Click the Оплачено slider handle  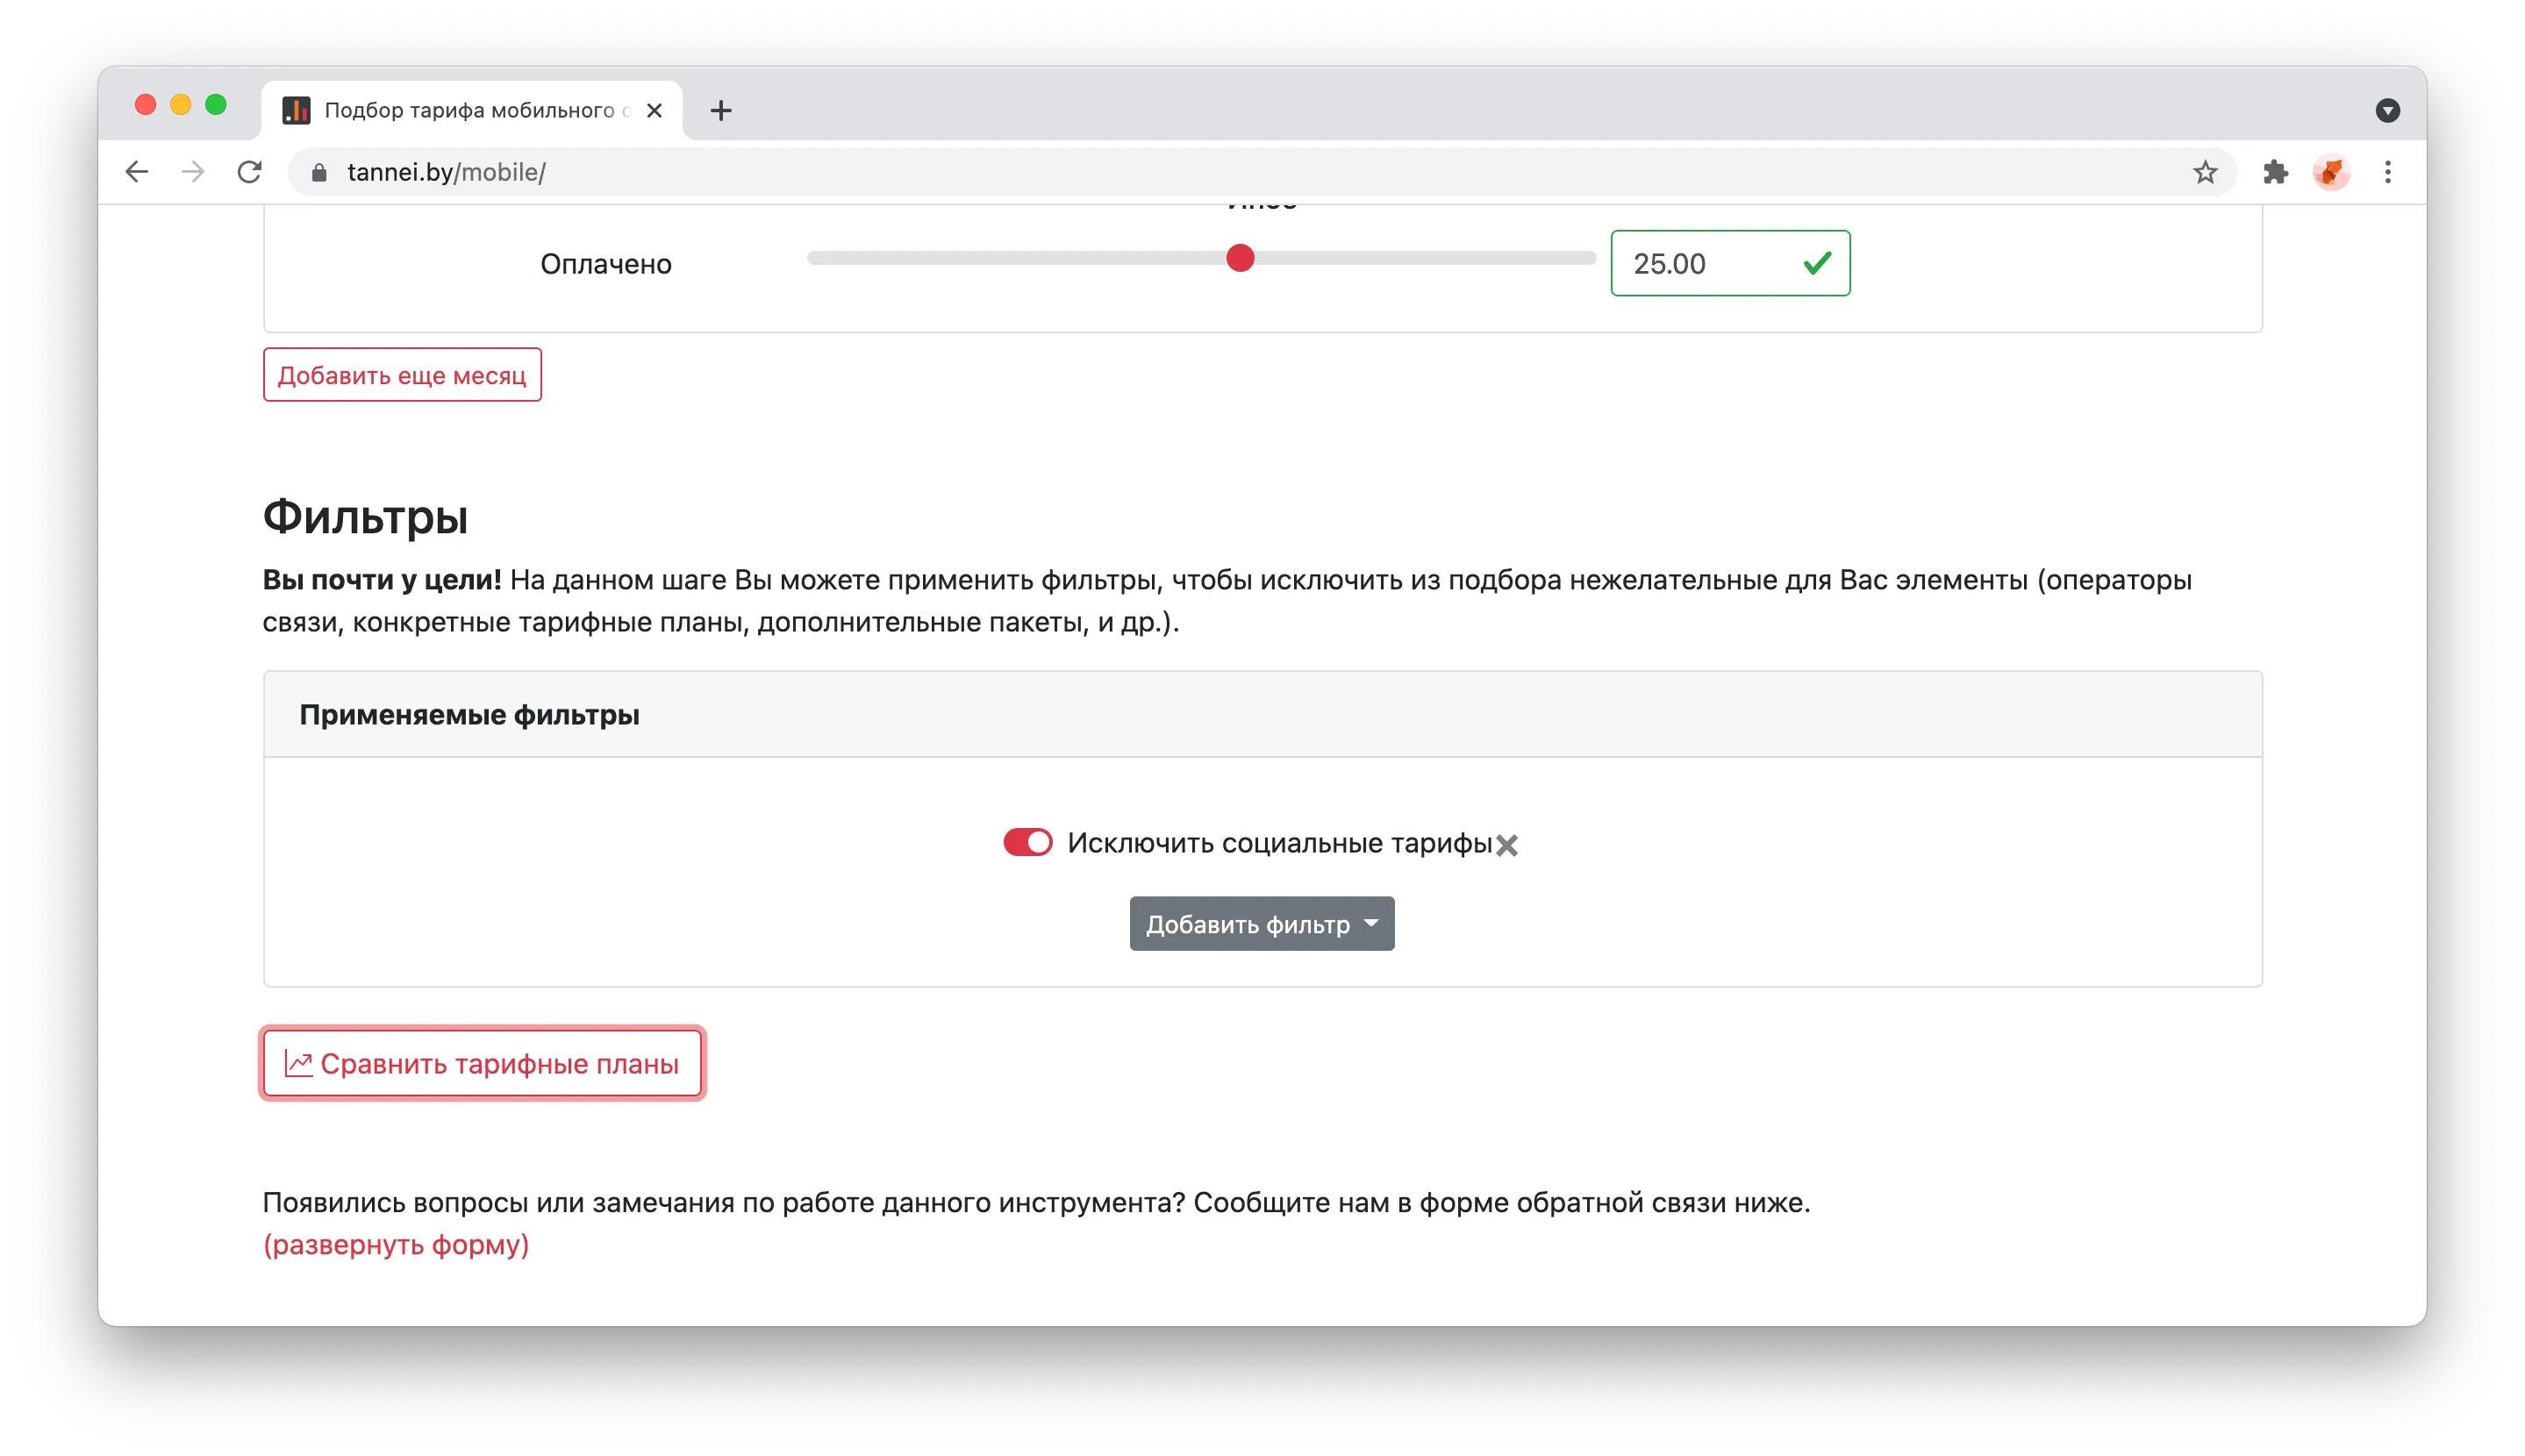point(1240,258)
